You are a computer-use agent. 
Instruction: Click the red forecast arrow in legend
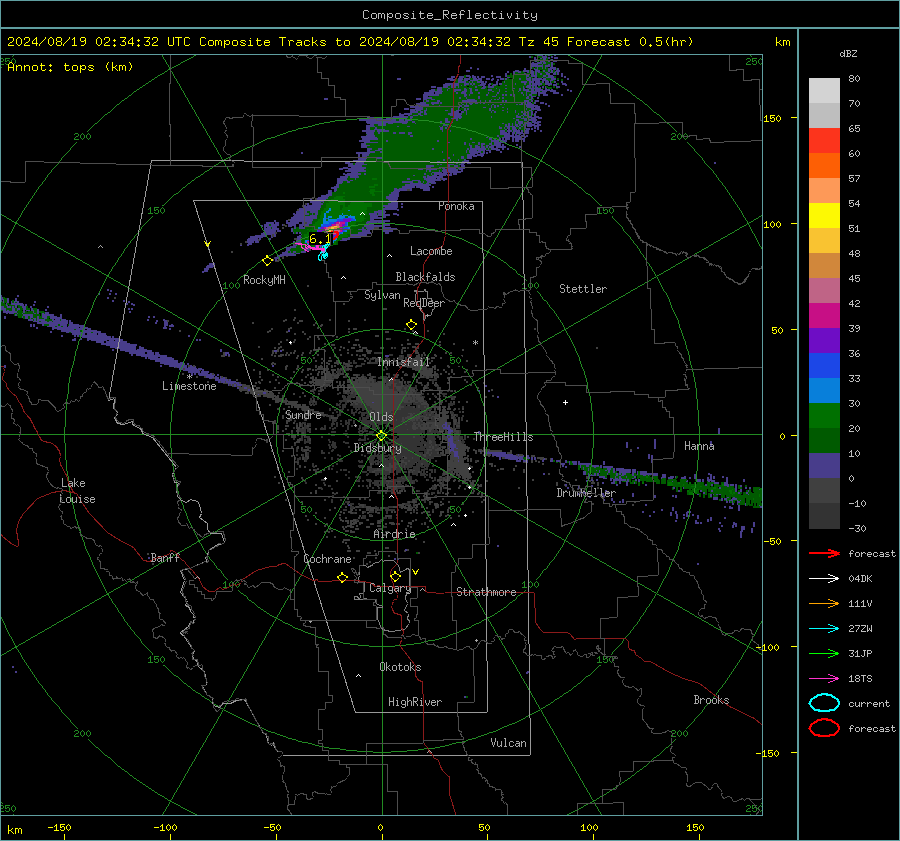(824, 553)
